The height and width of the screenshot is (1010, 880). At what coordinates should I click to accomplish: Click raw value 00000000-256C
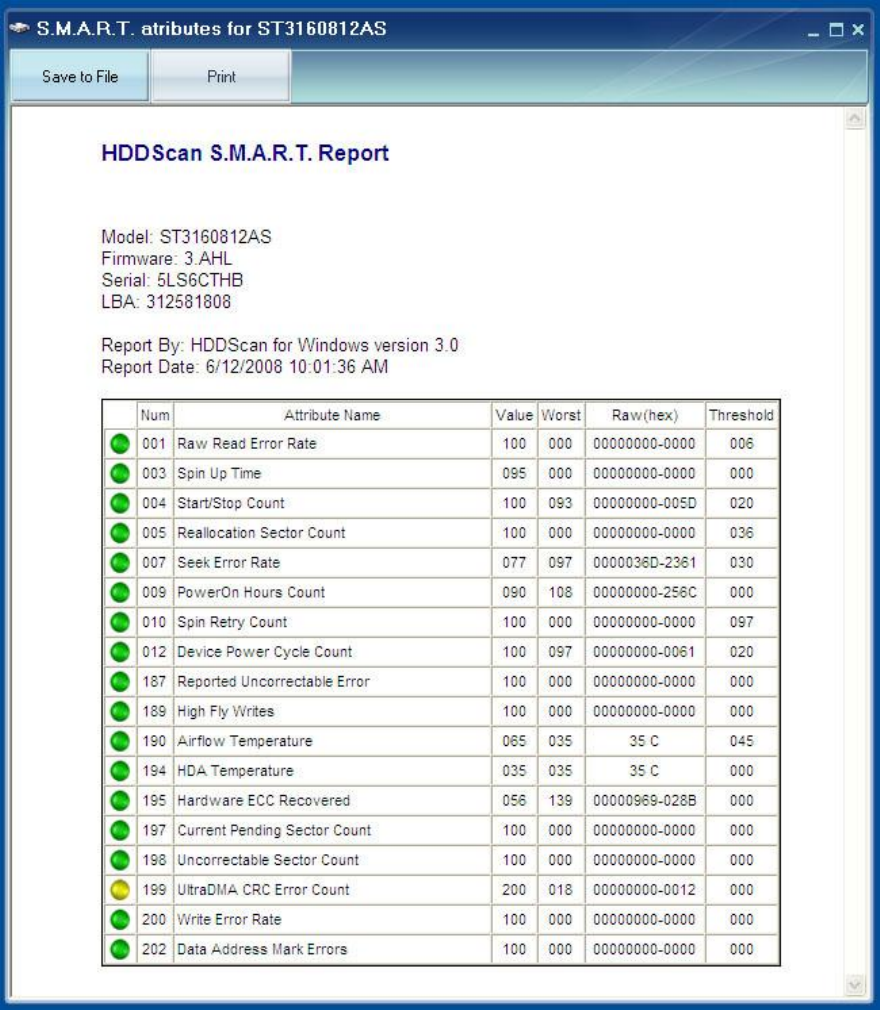645,592
